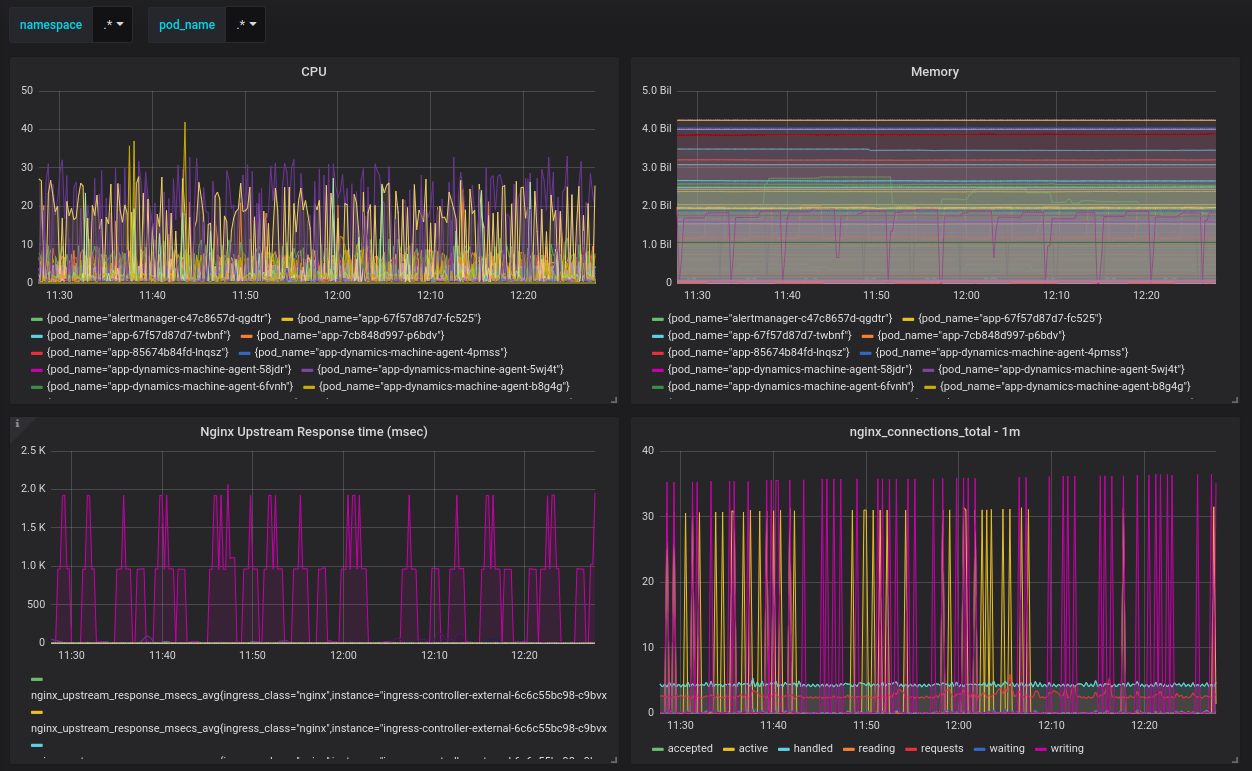Toggle the 'accepted' series in connections legend
The height and width of the screenshot is (771, 1252).
(690, 748)
